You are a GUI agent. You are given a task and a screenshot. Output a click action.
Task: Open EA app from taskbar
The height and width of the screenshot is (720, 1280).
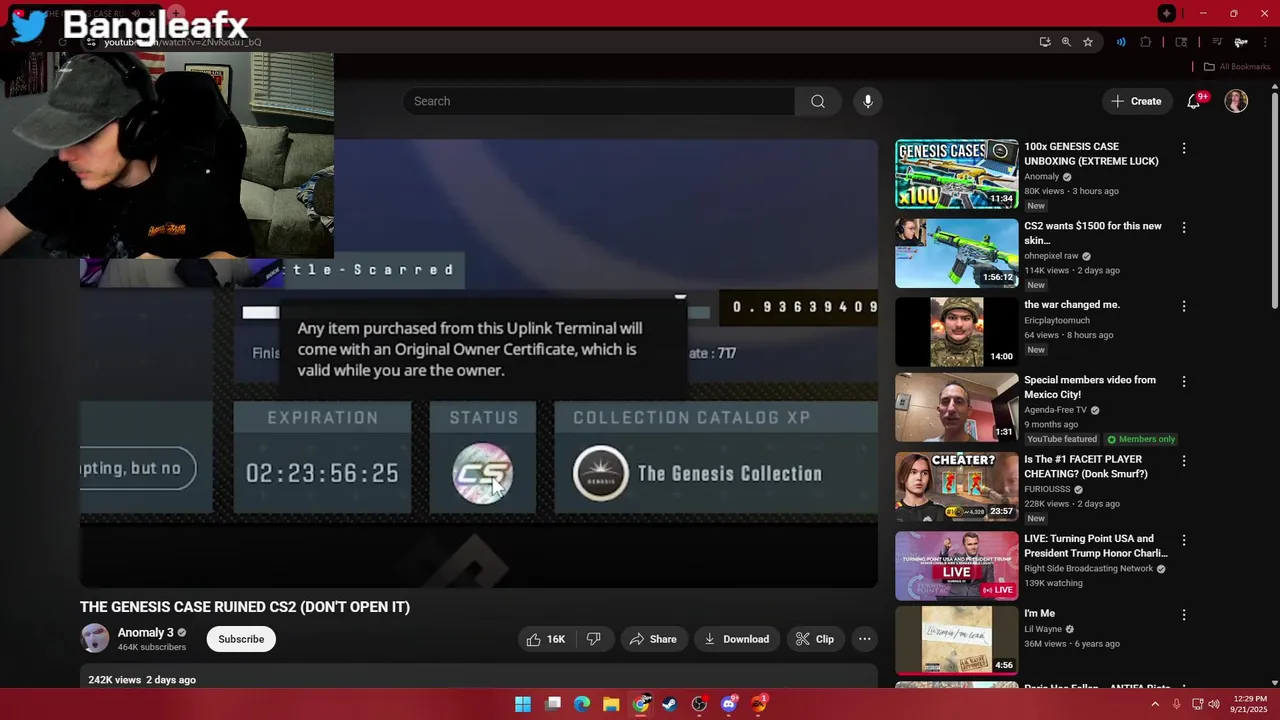[759, 704]
